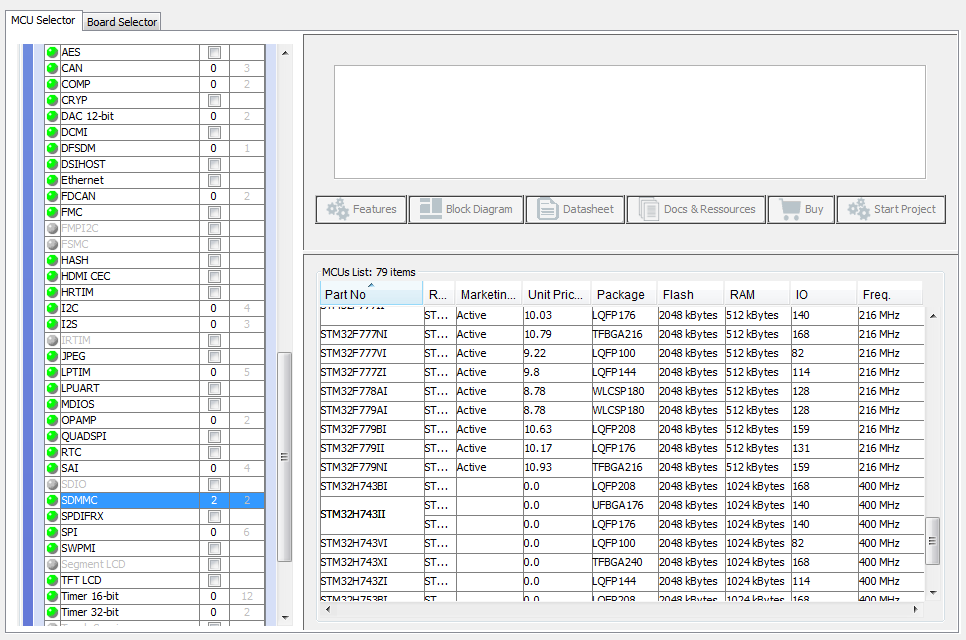Click the MCU list vertical scrollbar thumb
Viewport: 966px width, 640px height.
point(932,541)
